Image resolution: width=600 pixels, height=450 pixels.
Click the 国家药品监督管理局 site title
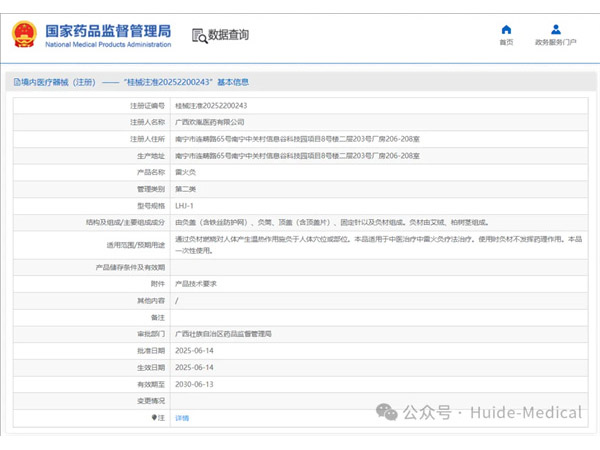tap(108, 30)
